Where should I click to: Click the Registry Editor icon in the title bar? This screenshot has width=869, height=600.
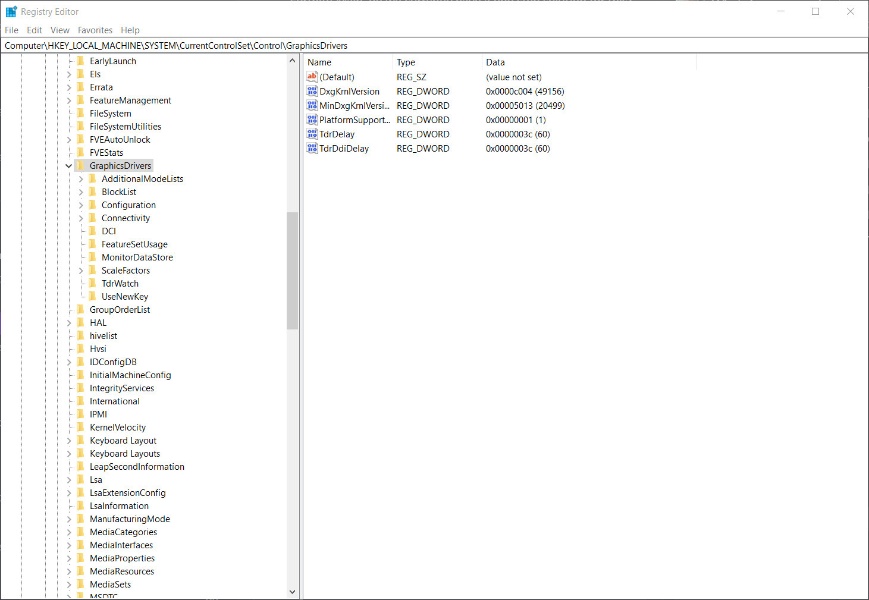pyautogui.click(x=11, y=12)
